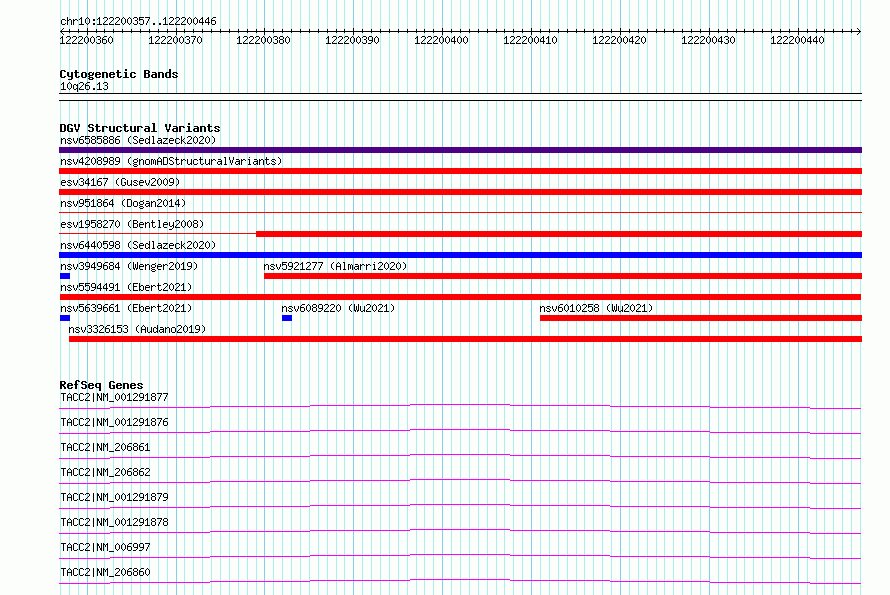Select the Cytogenetic Bands track title

[119, 74]
